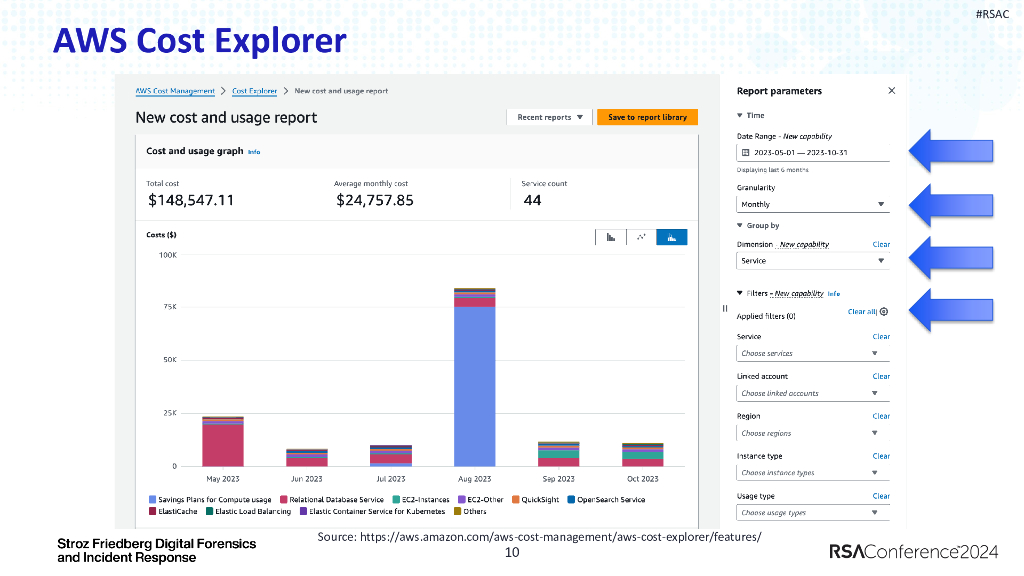Go to Cost Explorer breadcrumb
The width and height of the screenshot is (1024, 576).
(255, 91)
